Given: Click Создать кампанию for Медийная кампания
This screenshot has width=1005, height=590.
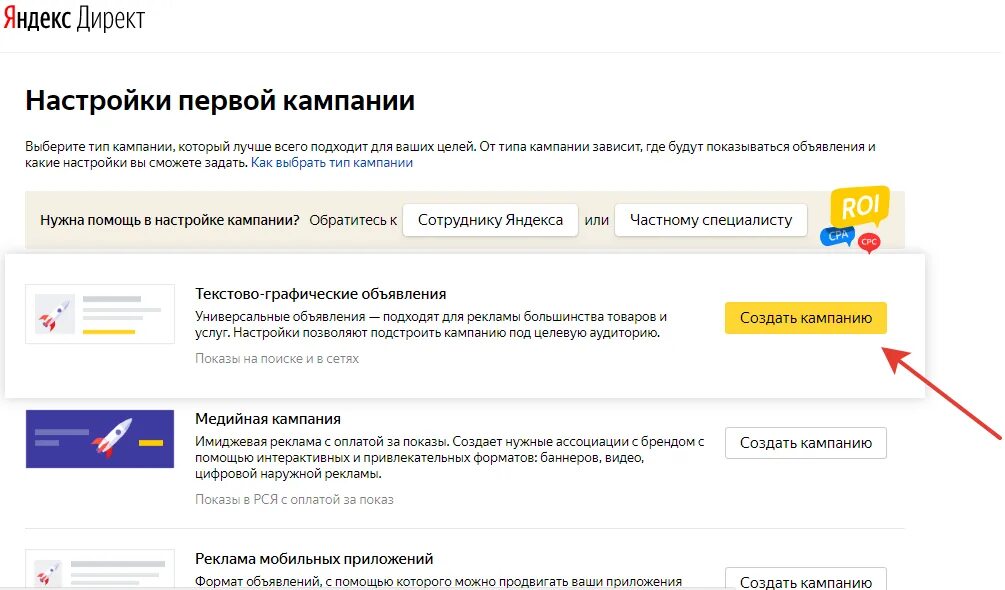Looking at the screenshot, I should pyautogui.click(x=806, y=443).
